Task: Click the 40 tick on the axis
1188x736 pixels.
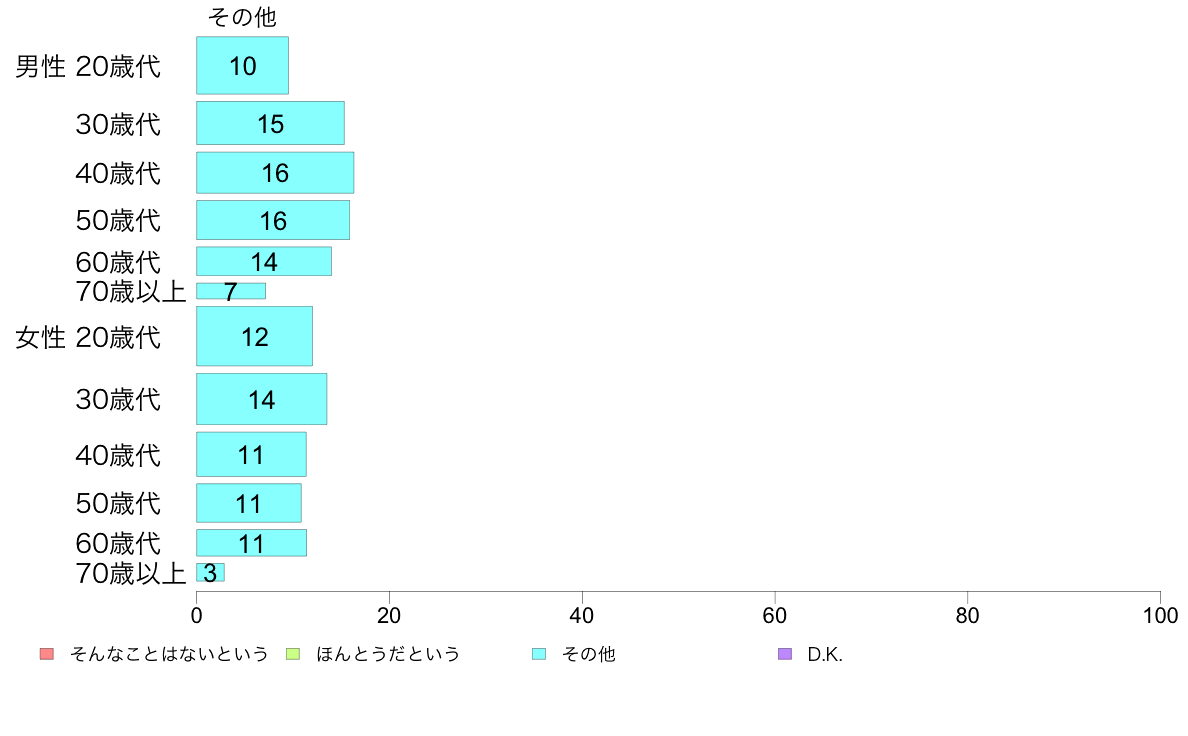Action: tap(582, 615)
